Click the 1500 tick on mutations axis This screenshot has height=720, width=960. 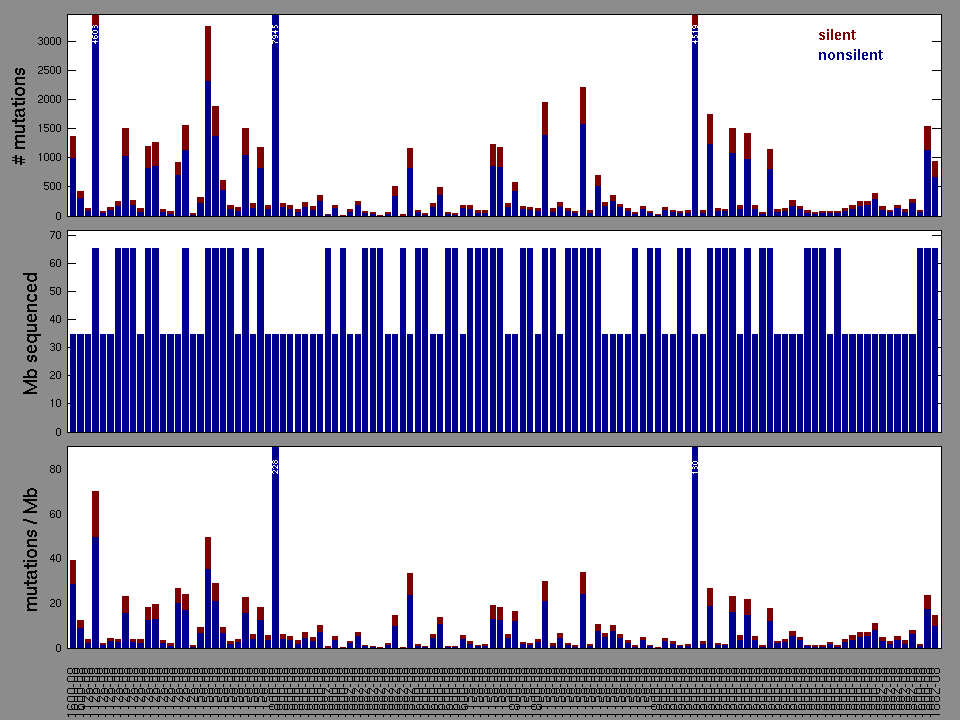49,129
